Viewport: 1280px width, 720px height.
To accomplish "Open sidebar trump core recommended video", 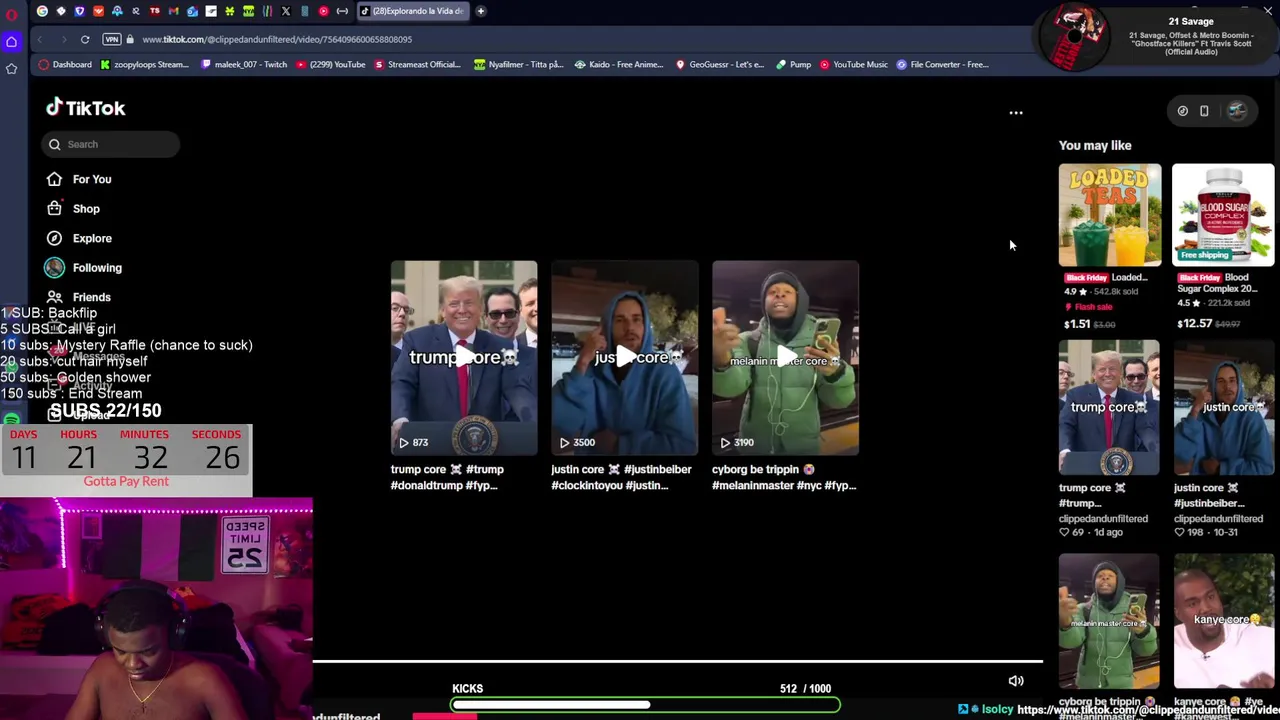I will [x=1109, y=408].
